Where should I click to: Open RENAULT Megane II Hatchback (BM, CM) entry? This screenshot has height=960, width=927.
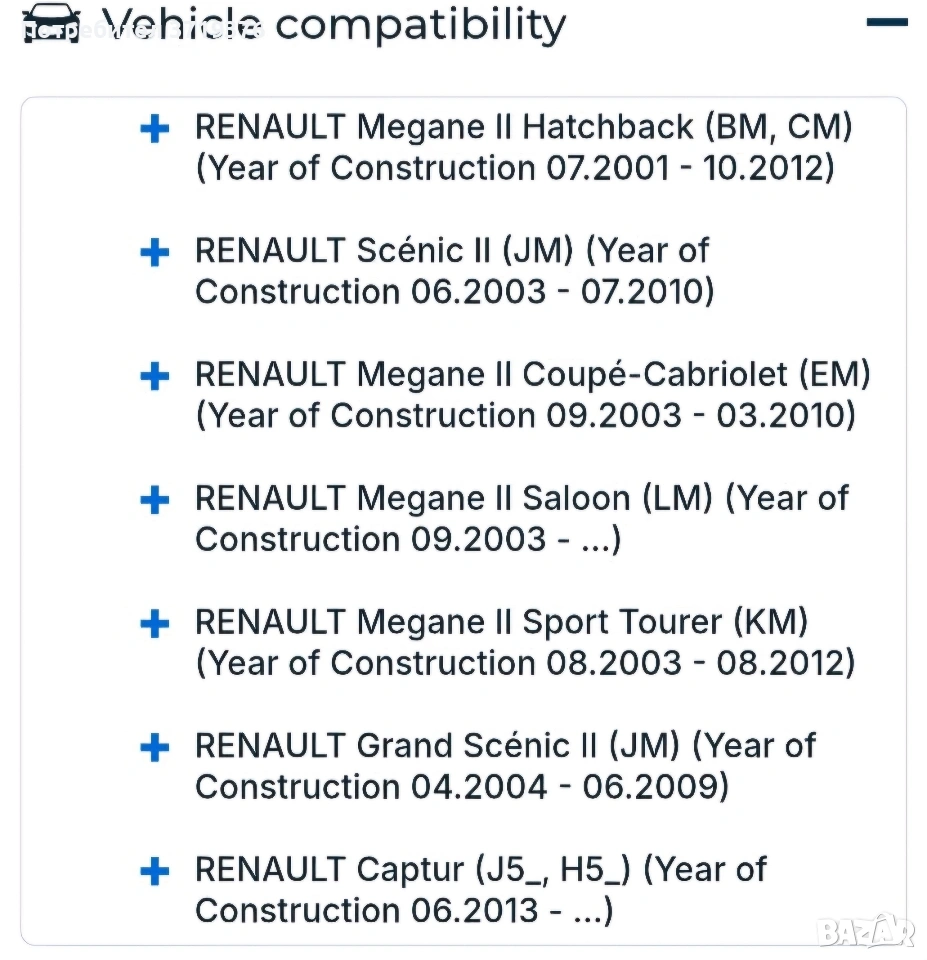point(523,128)
